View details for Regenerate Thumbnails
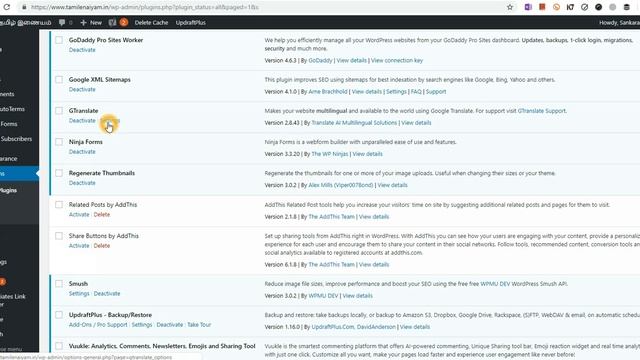This screenshot has width=640, height=360. click(x=392, y=185)
